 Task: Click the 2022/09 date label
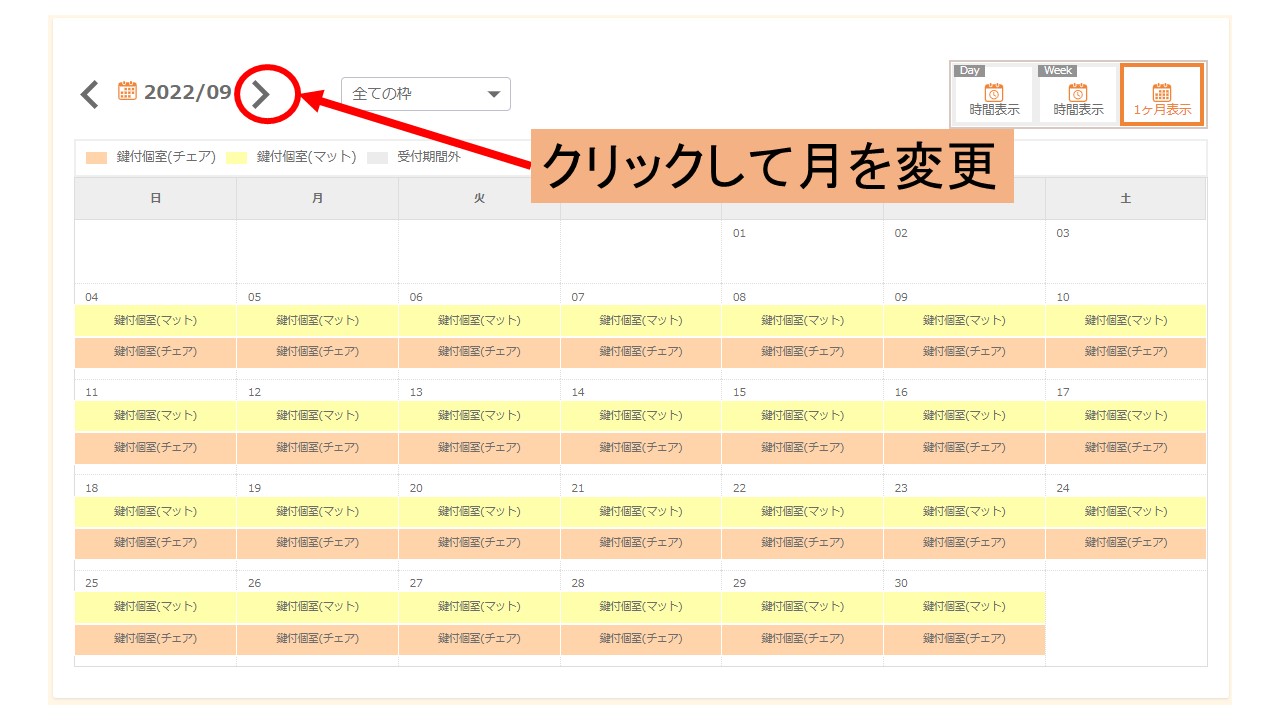click(188, 93)
